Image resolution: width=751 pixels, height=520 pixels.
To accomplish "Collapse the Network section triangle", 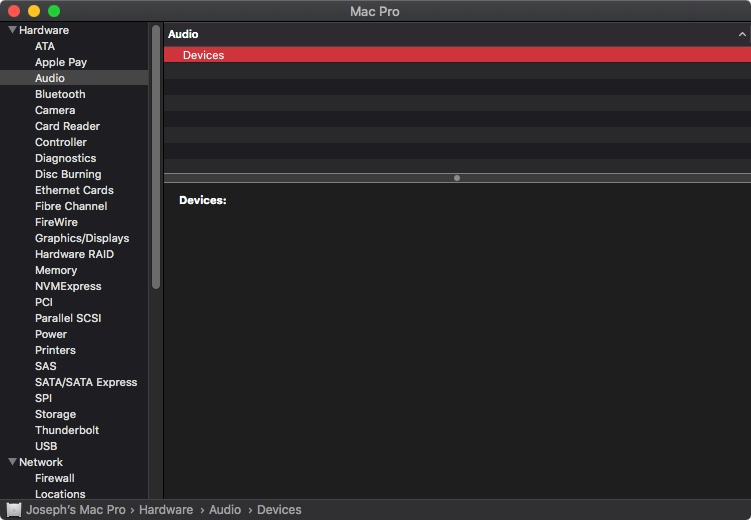I will point(12,462).
